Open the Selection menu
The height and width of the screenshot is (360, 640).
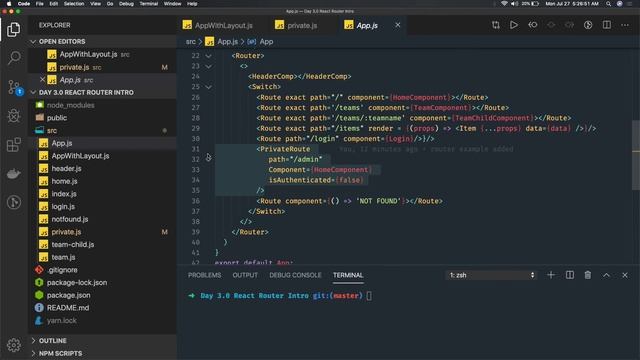pos(74,4)
